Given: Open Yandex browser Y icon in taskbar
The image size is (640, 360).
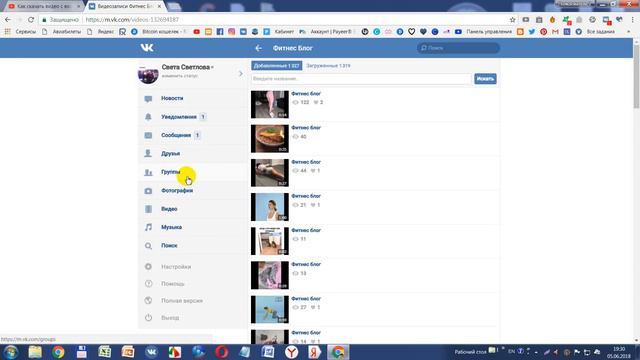Looking at the screenshot, I should coord(291,352).
